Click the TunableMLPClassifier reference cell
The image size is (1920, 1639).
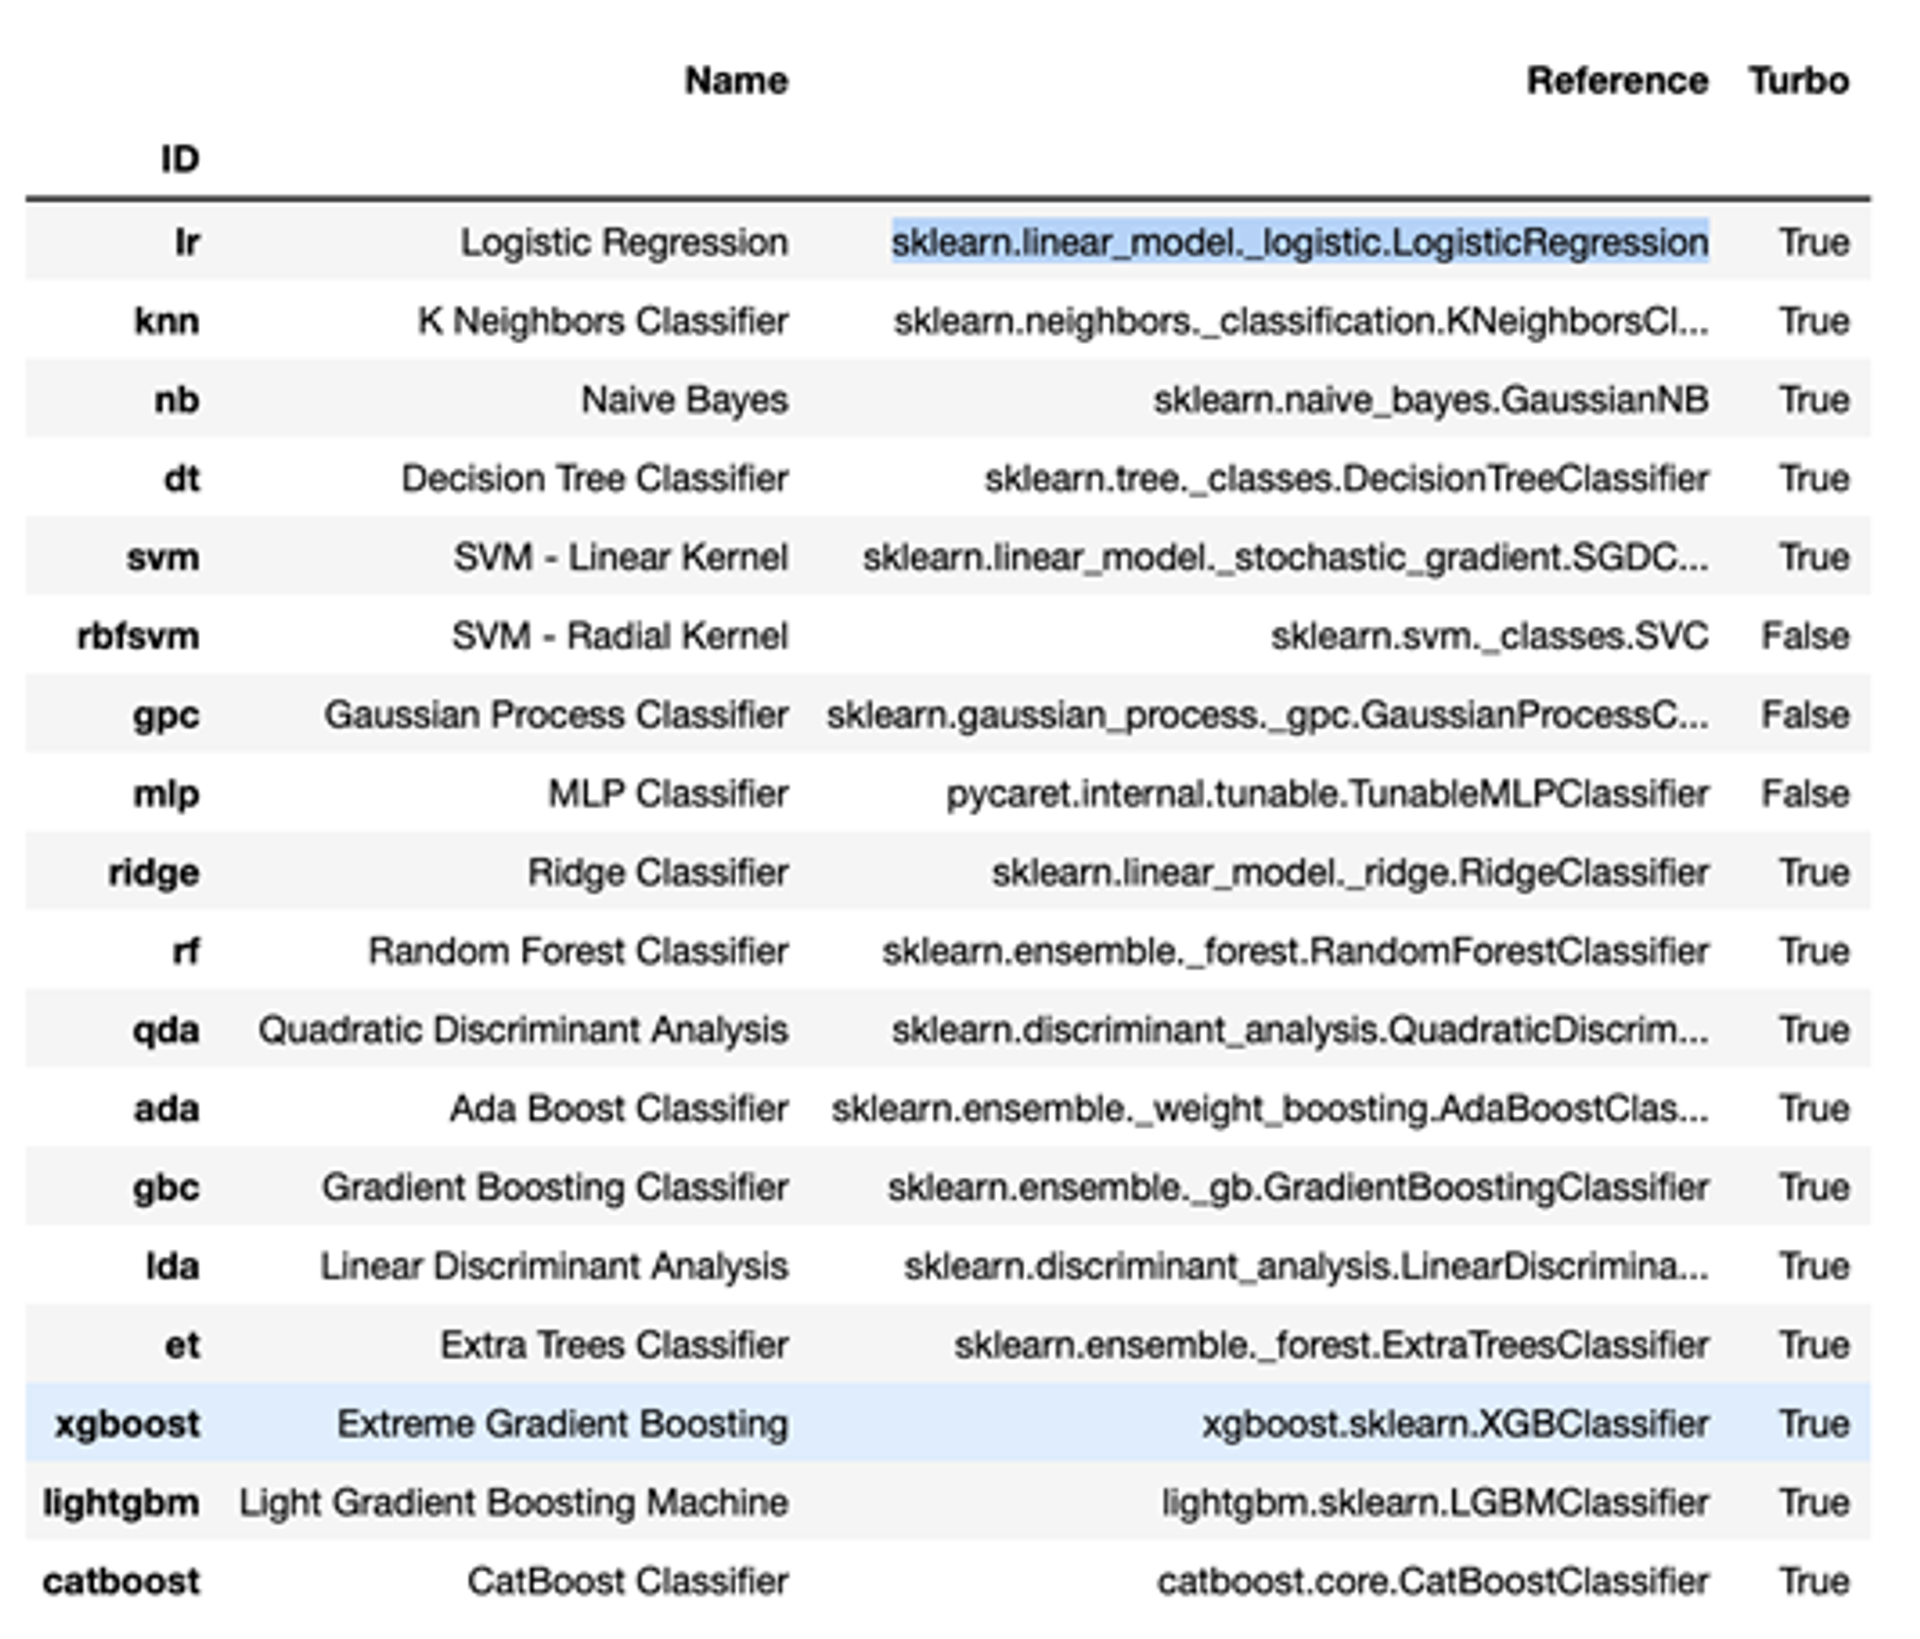click(x=1327, y=794)
